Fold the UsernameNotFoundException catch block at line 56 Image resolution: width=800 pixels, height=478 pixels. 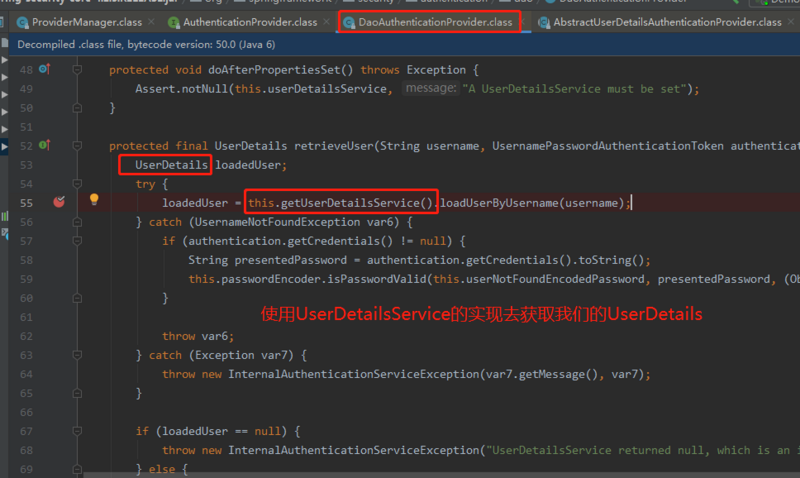[77, 222]
